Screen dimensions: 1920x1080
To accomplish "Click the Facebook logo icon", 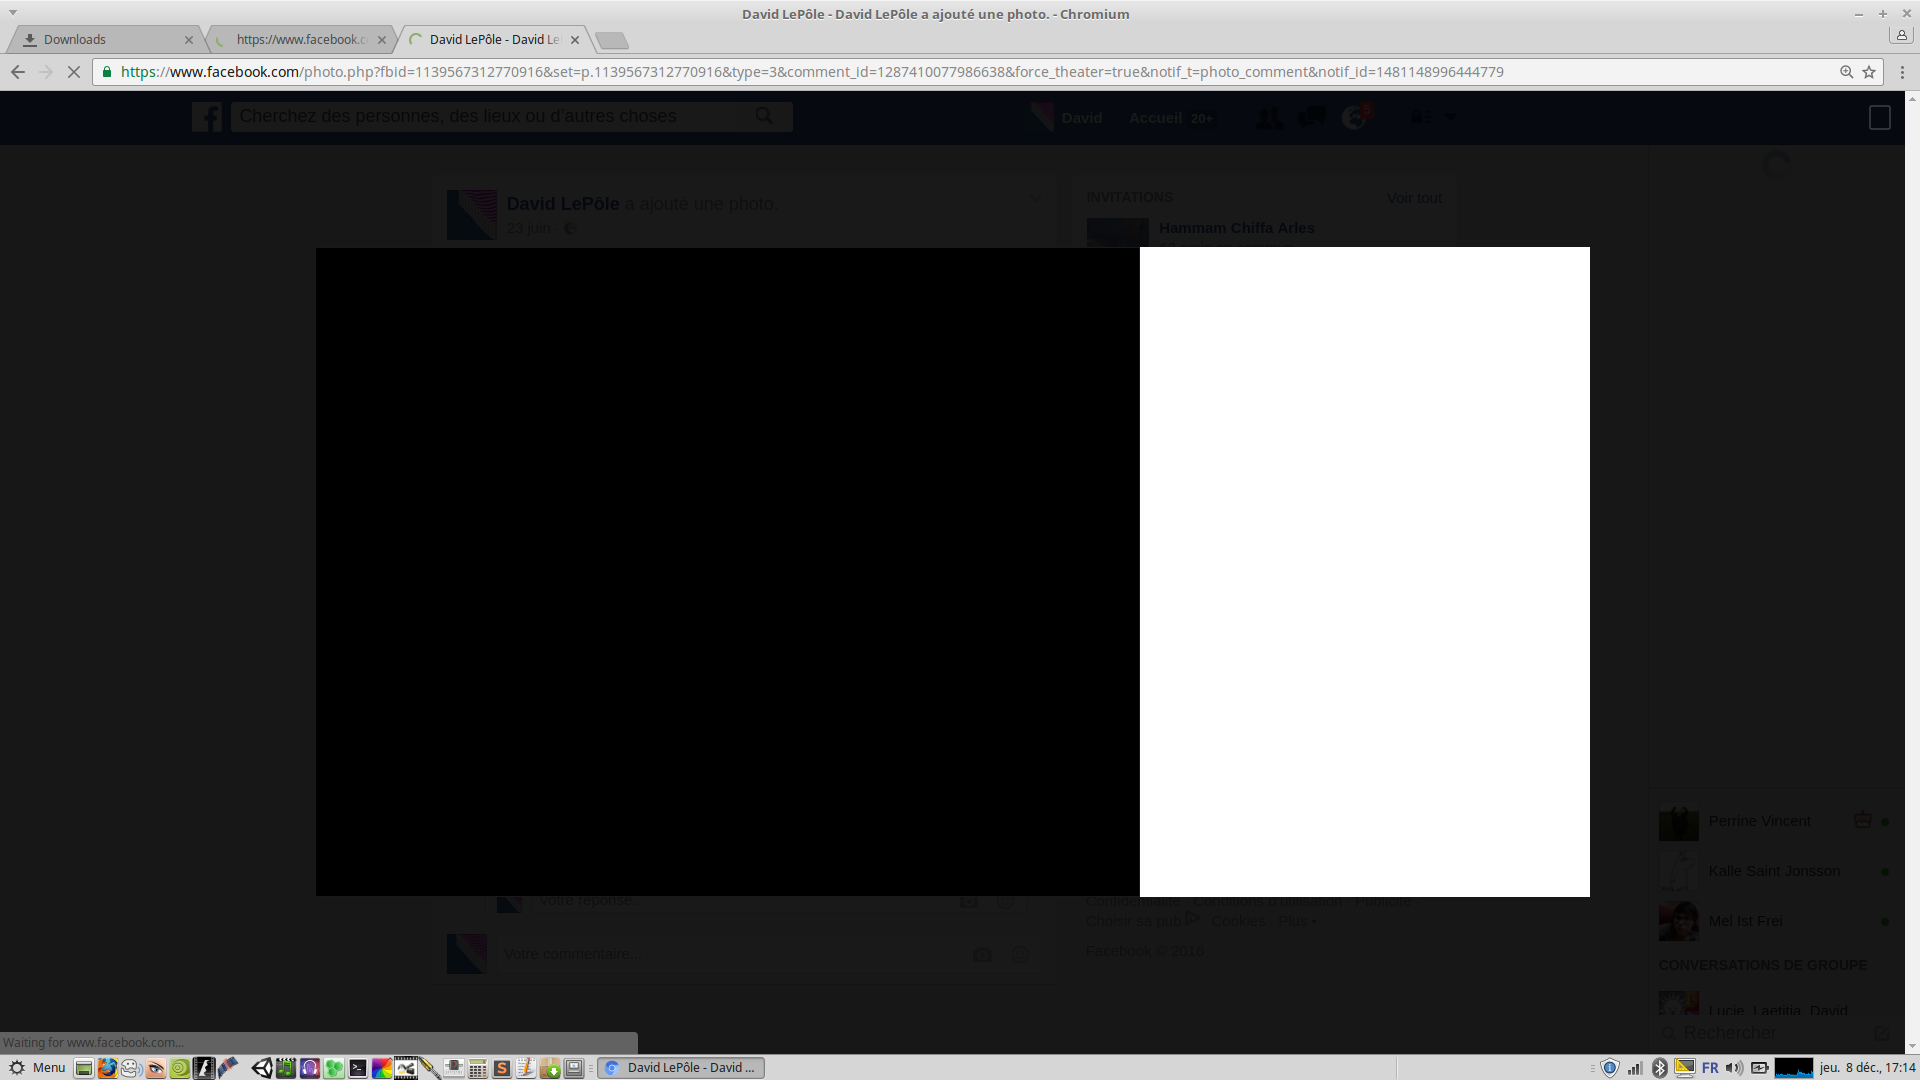I will point(207,117).
